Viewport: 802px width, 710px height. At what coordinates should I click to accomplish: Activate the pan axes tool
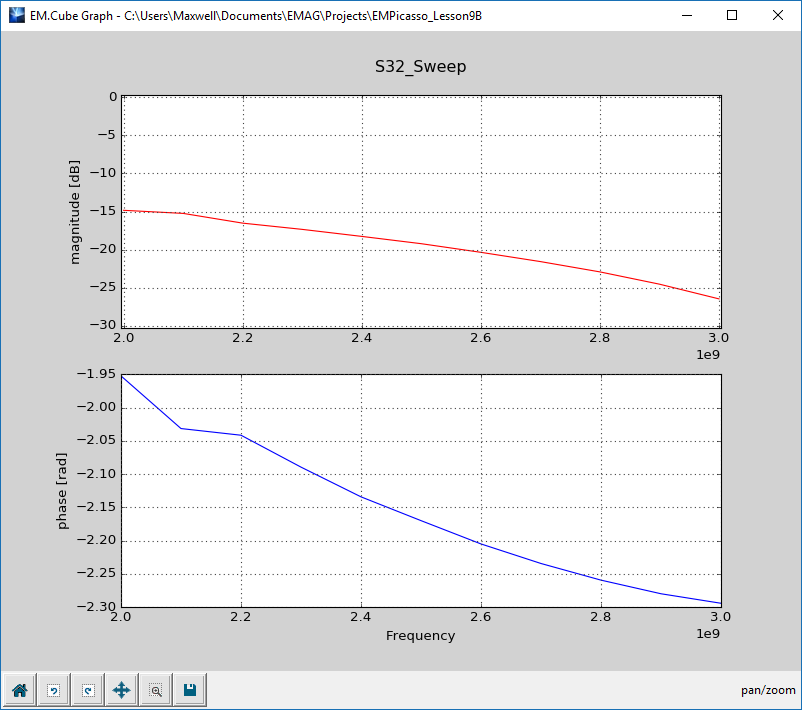tap(121, 690)
